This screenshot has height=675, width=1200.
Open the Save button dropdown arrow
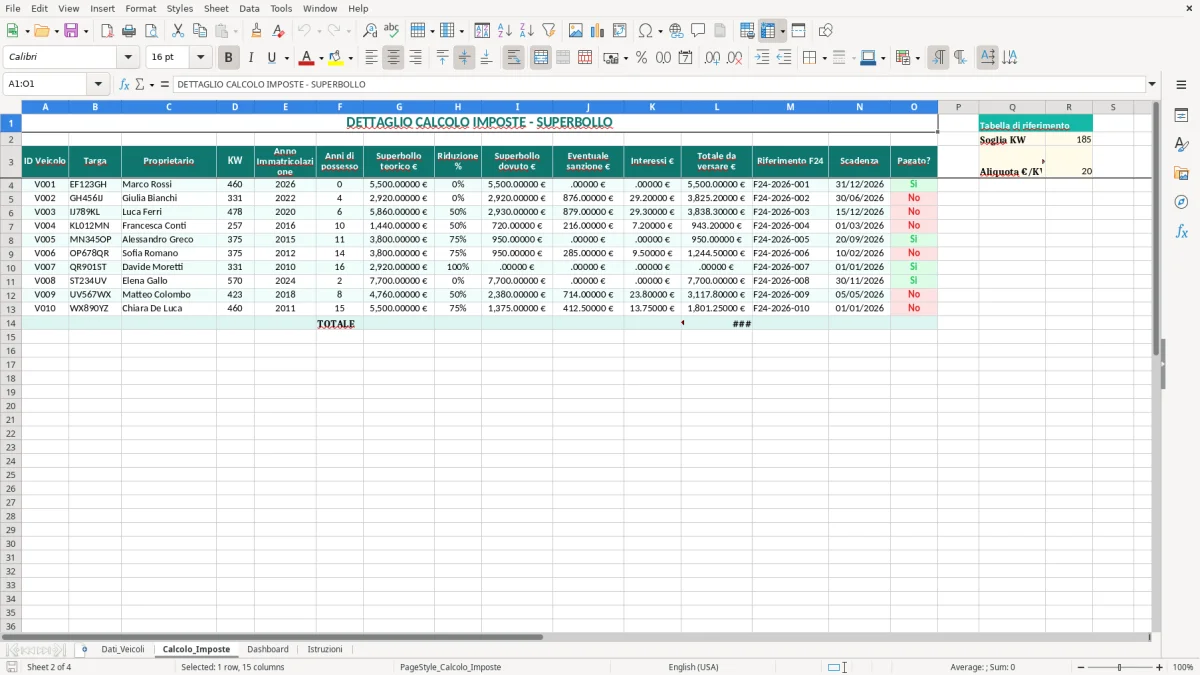(x=86, y=31)
